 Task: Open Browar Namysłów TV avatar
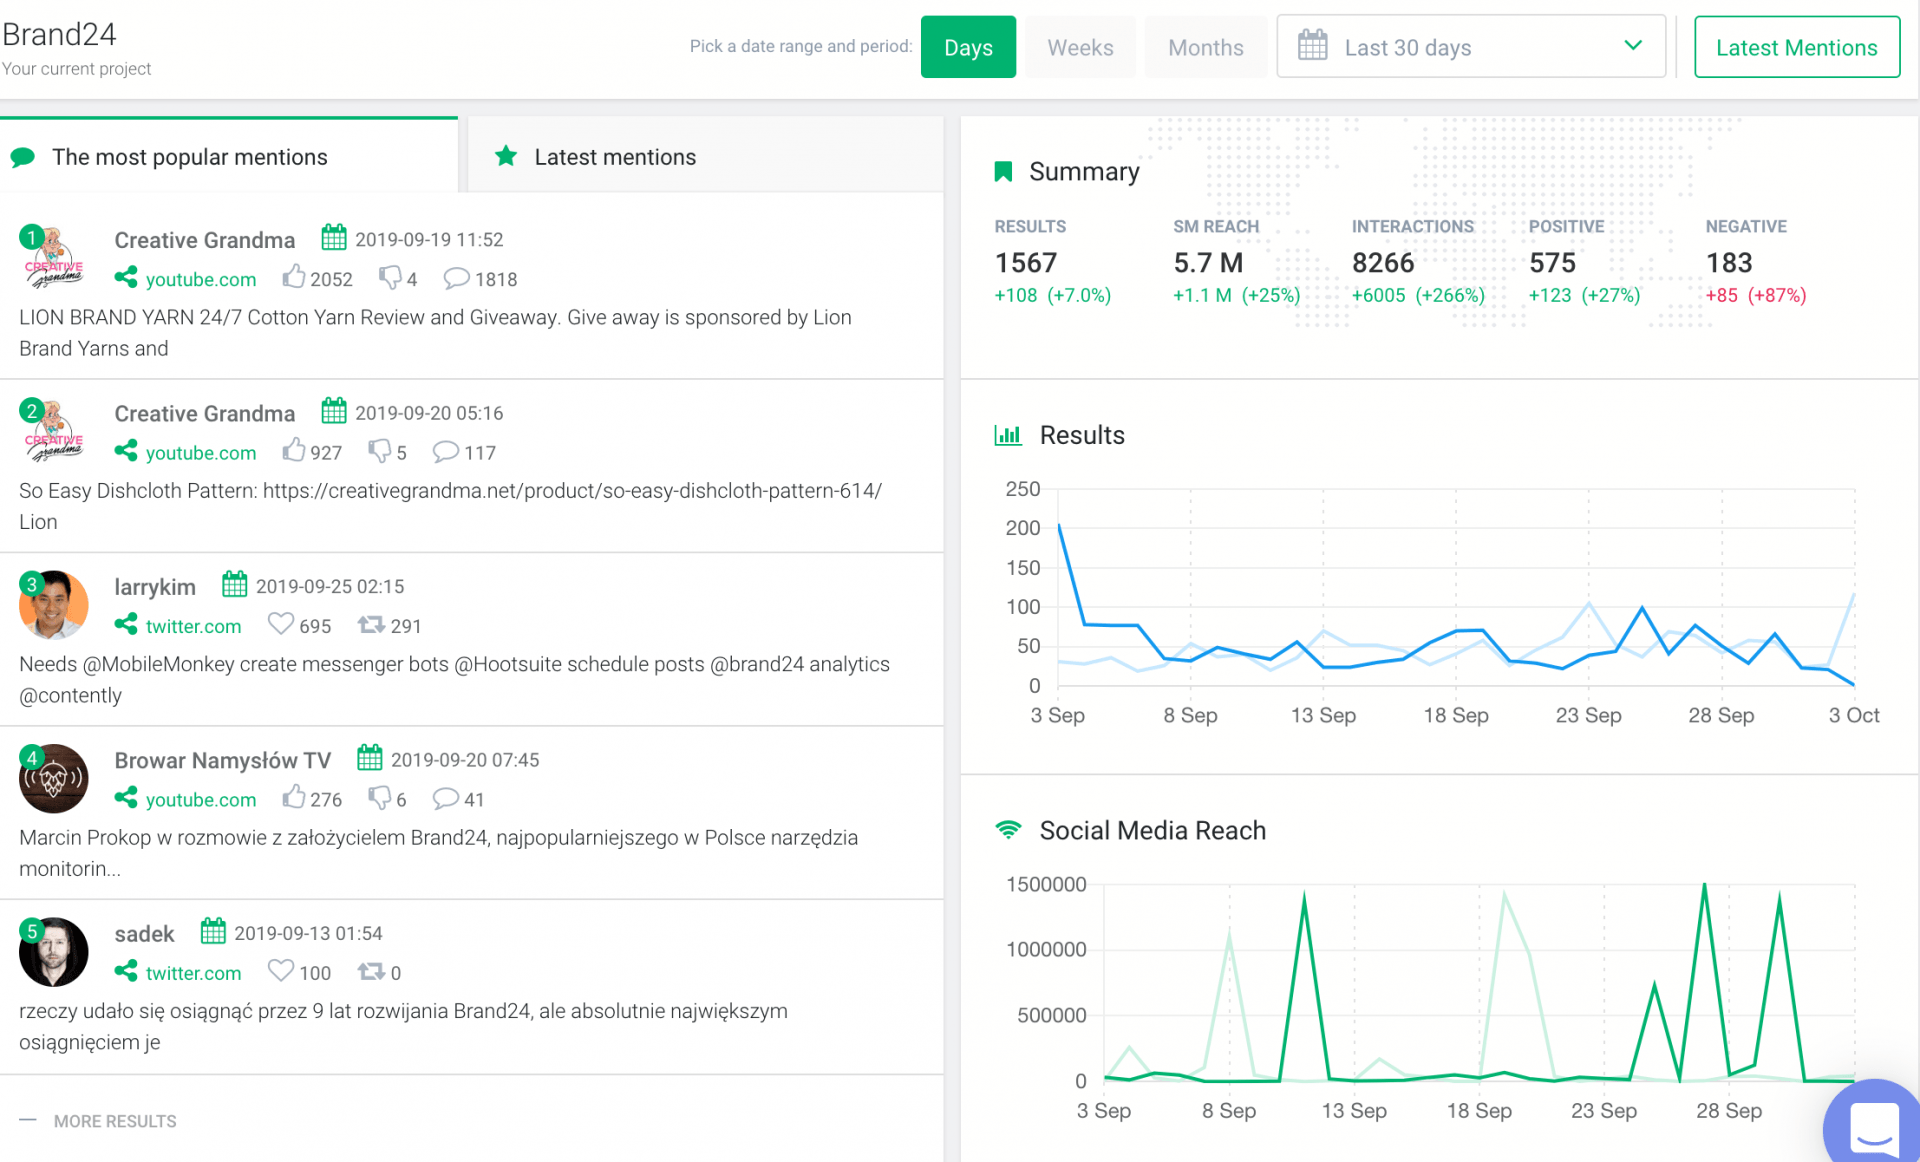tap(53, 778)
